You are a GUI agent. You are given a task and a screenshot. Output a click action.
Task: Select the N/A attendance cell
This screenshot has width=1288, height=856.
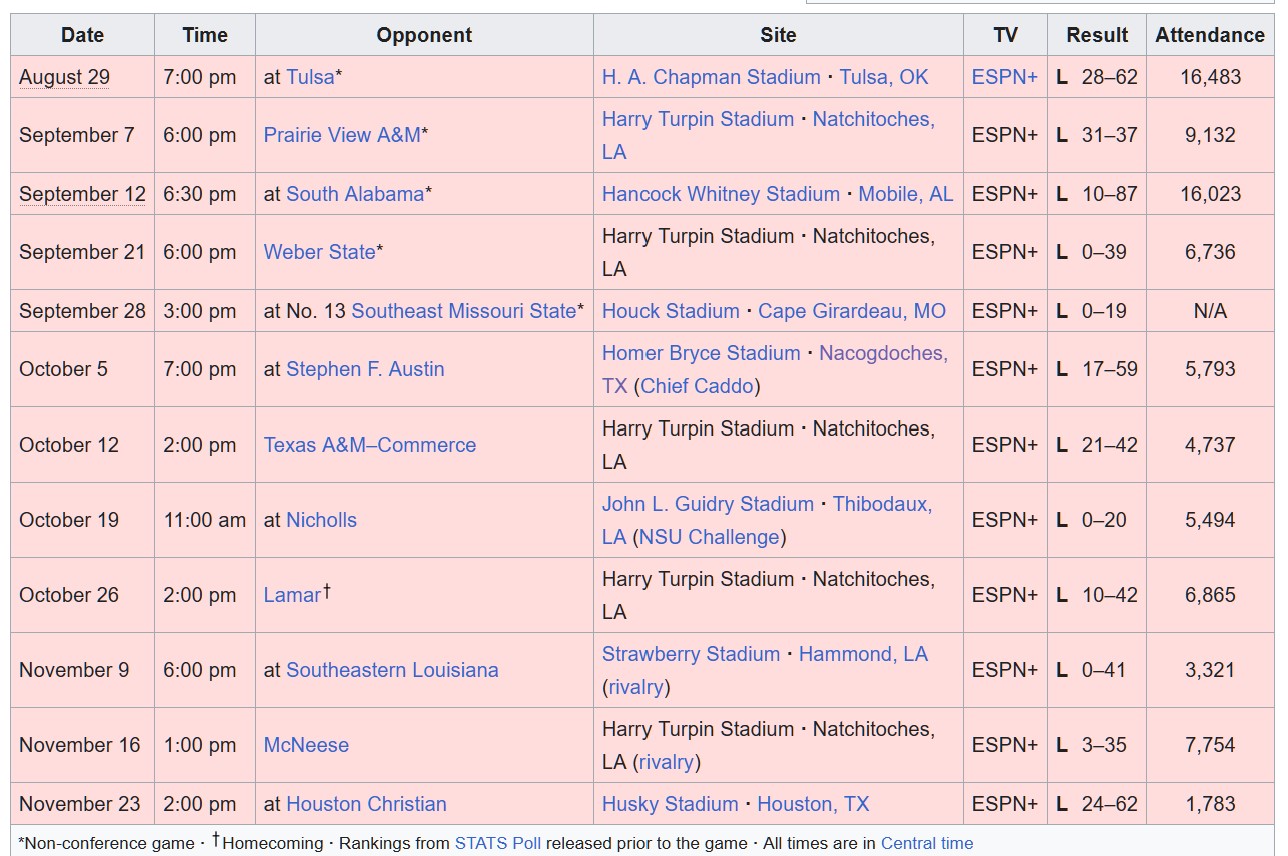coord(1210,311)
